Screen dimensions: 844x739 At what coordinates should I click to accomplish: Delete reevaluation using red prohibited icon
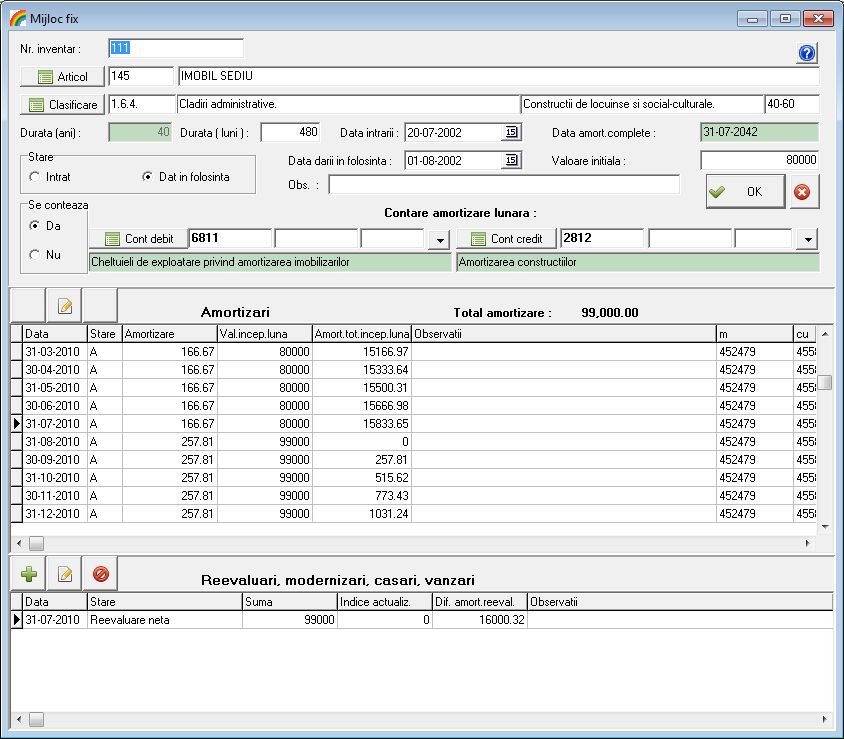[x=100, y=574]
